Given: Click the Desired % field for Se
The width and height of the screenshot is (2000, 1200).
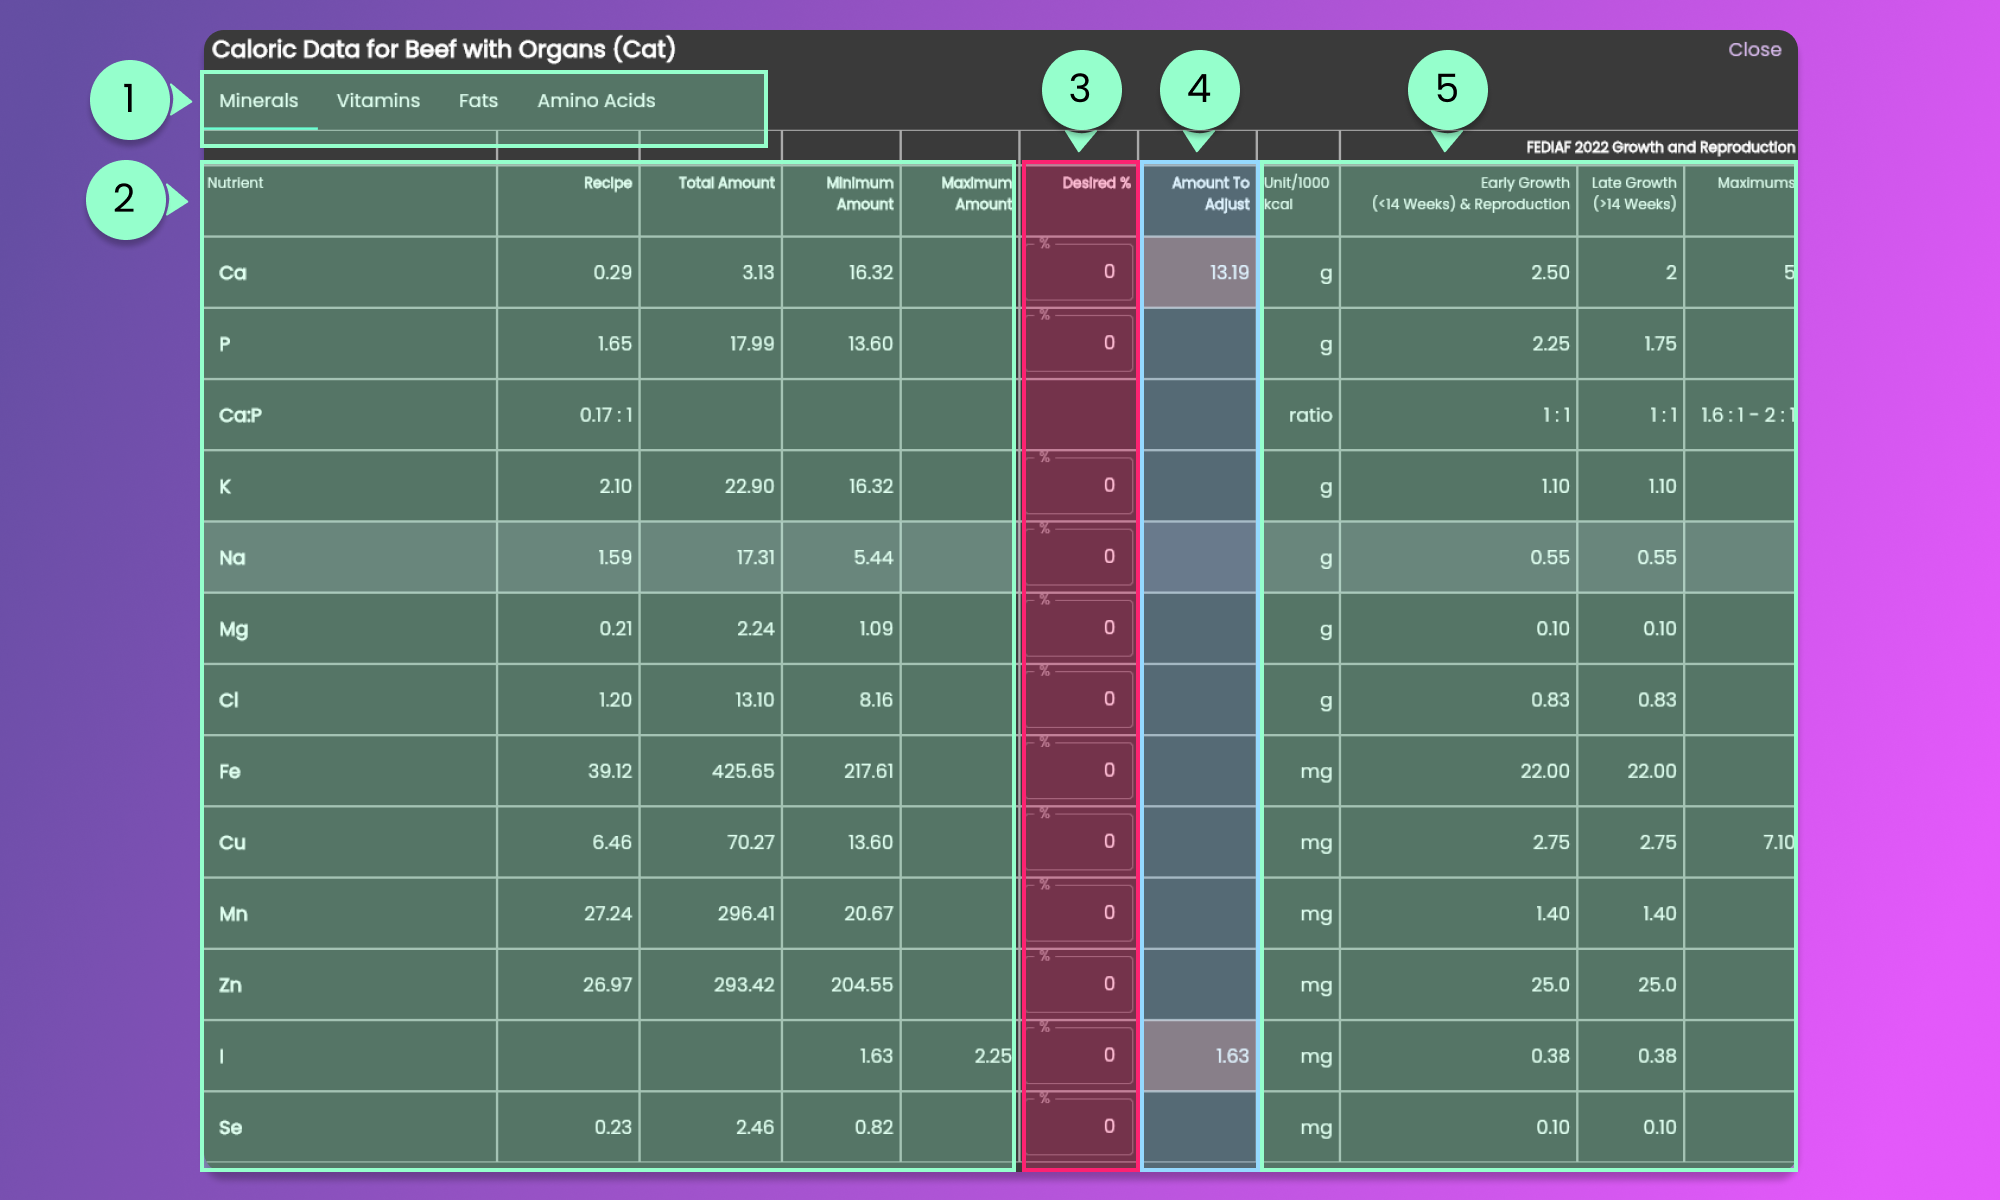Looking at the screenshot, I should pyautogui.click(x=1080, y=1127).
